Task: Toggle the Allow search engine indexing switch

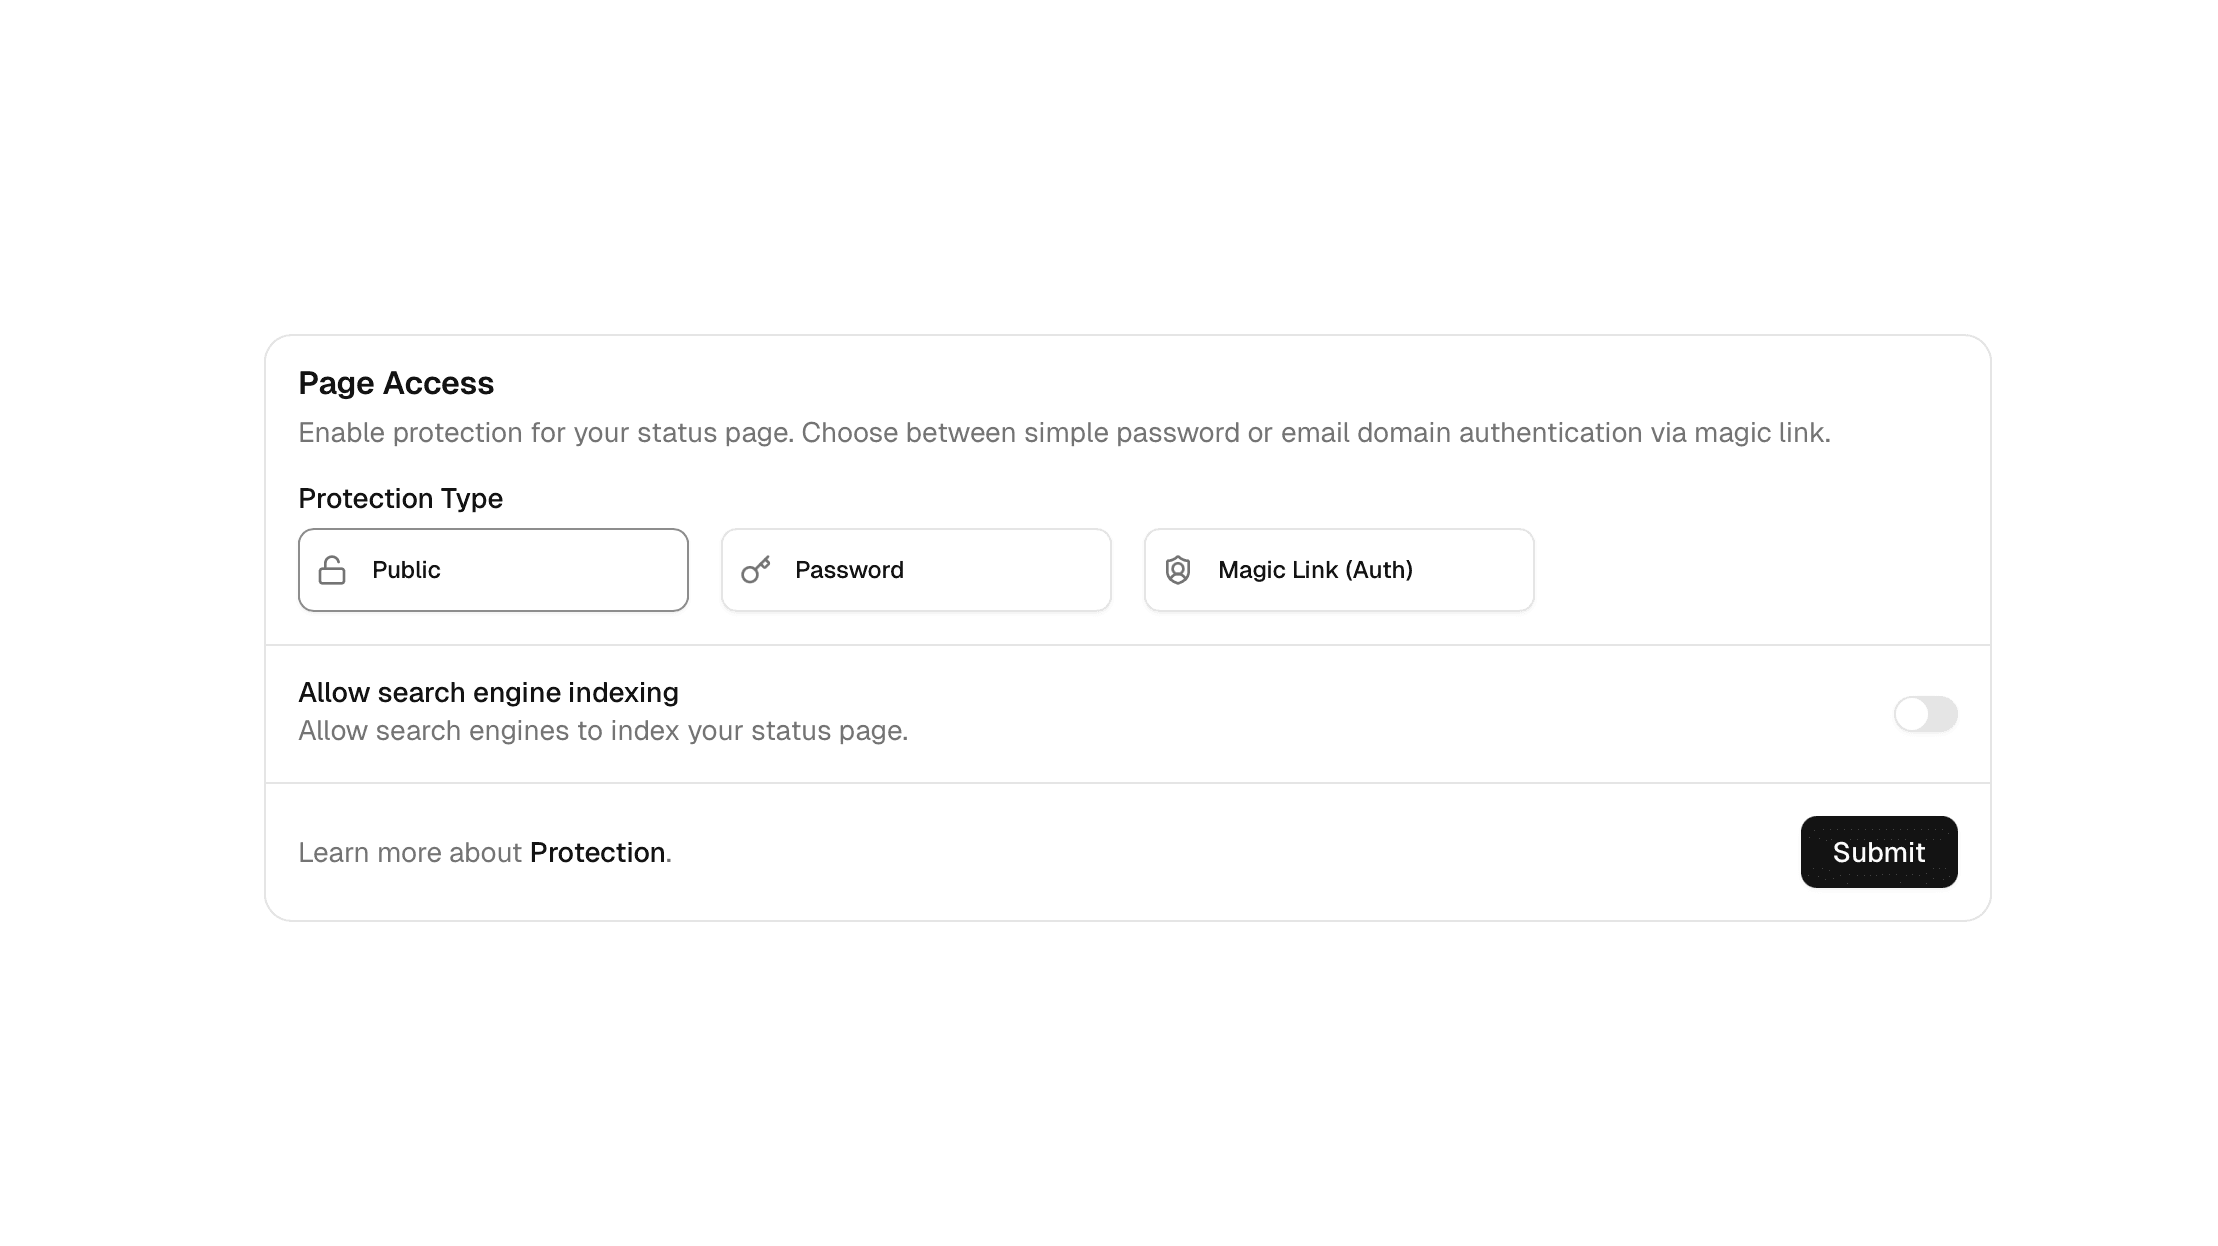Action: [1925, 713]
